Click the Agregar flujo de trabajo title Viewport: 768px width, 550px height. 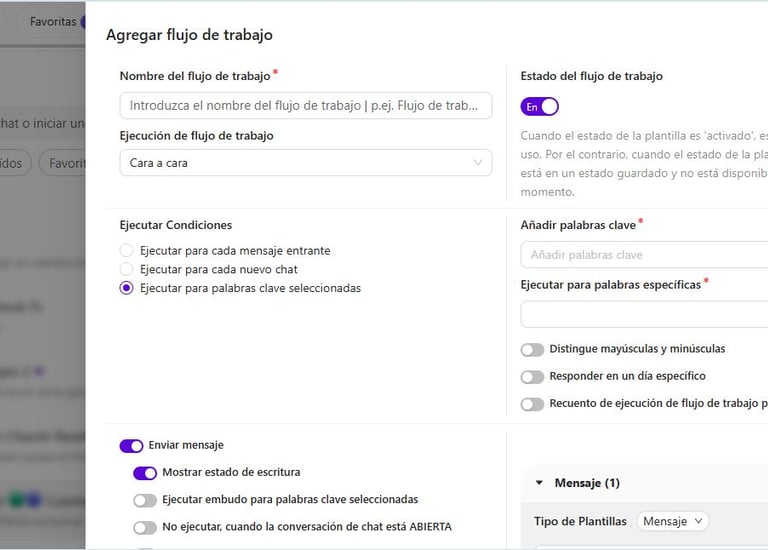point(189,35)
